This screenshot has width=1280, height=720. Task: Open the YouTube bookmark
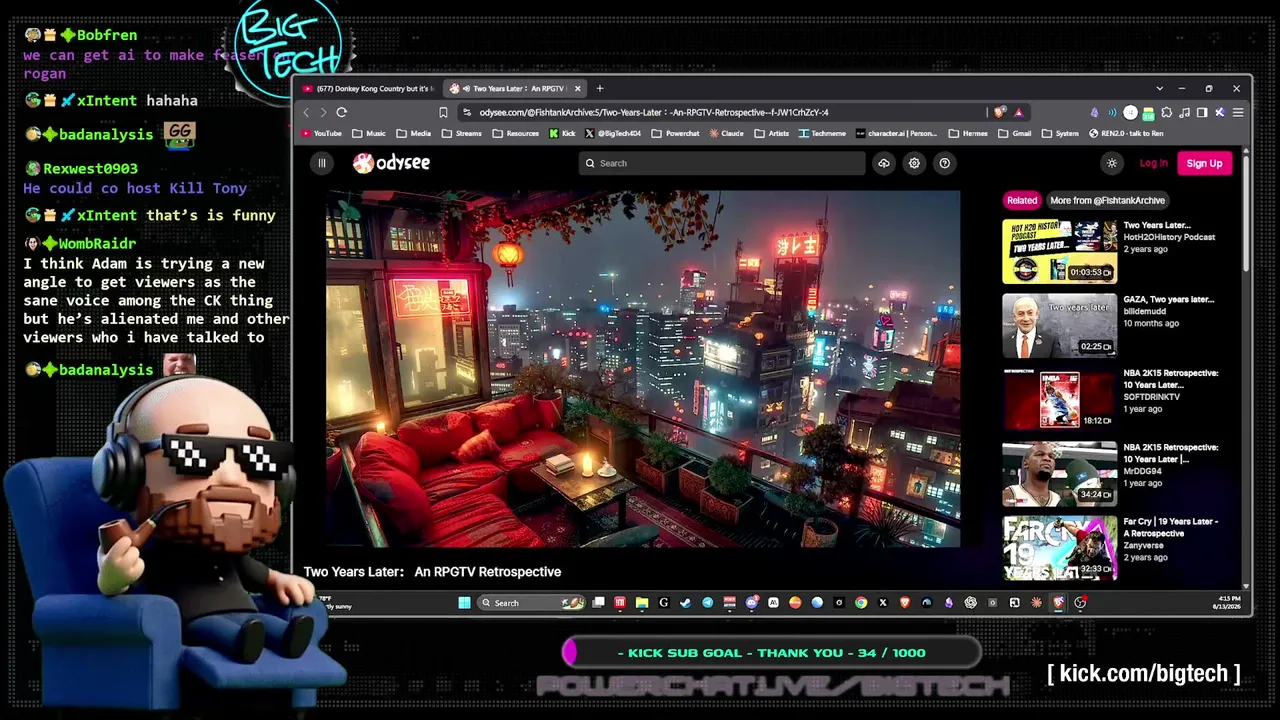tap(322, 133)
